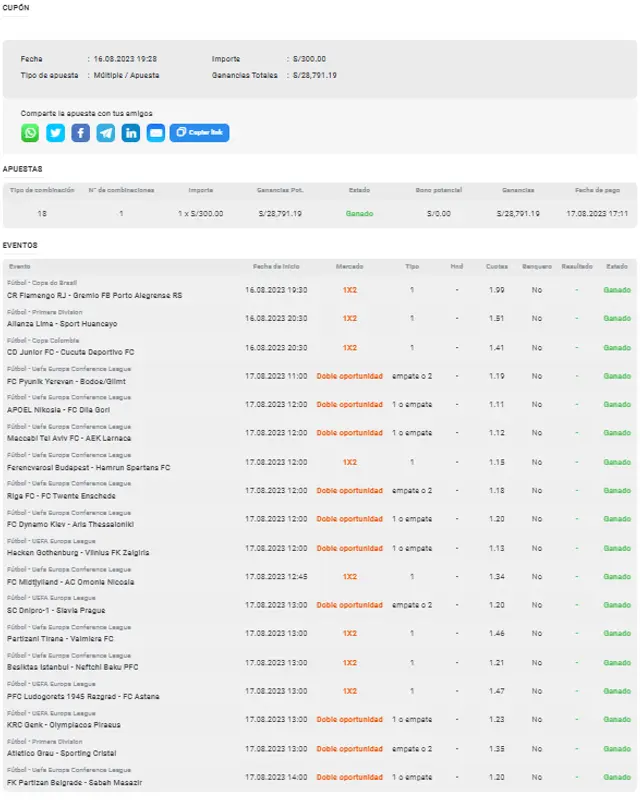Click Doble oportunidad in Pyunik Yerevan row
Screen dimensions: 640x800
pyautogui.click(x=350, y=376)
